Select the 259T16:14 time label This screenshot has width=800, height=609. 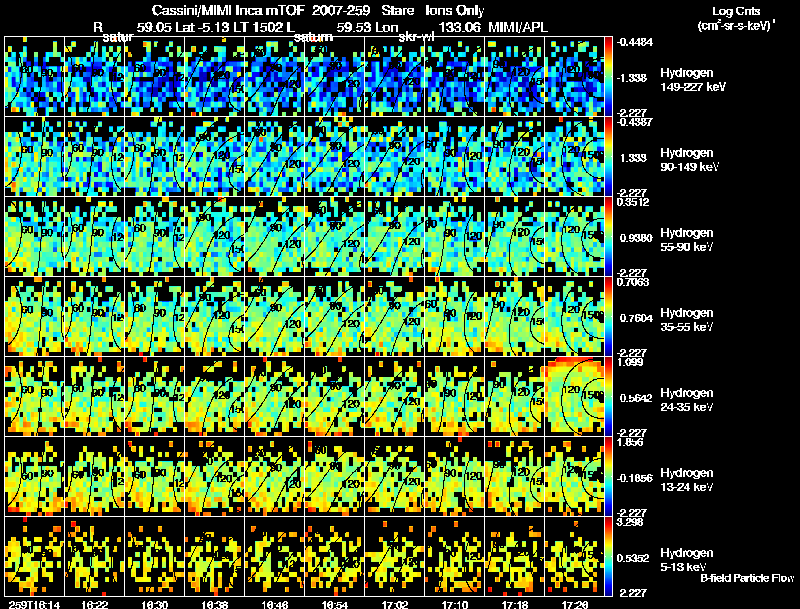(34, 604)
